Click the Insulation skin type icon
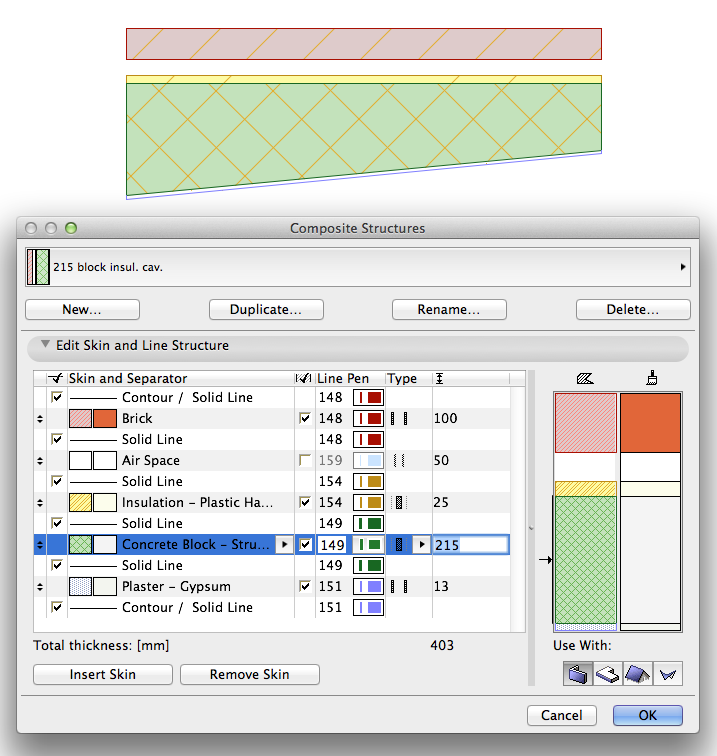This screenshot has width=717, height=756. tap(399, 502)
